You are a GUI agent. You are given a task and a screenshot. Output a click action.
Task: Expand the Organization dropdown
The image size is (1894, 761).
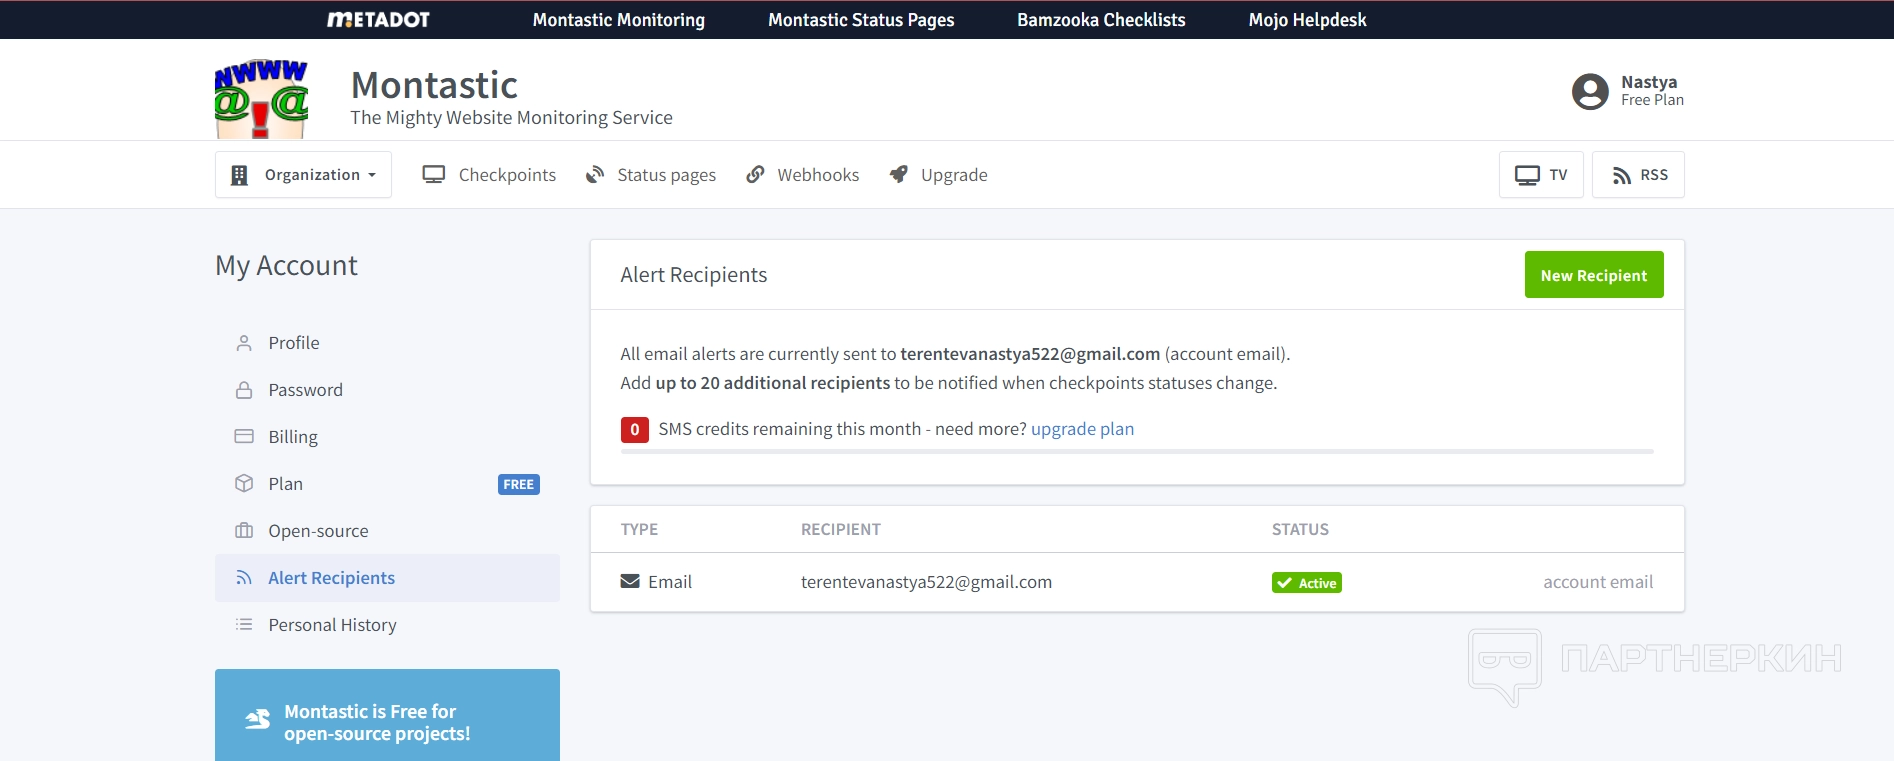tap(303, 175)
